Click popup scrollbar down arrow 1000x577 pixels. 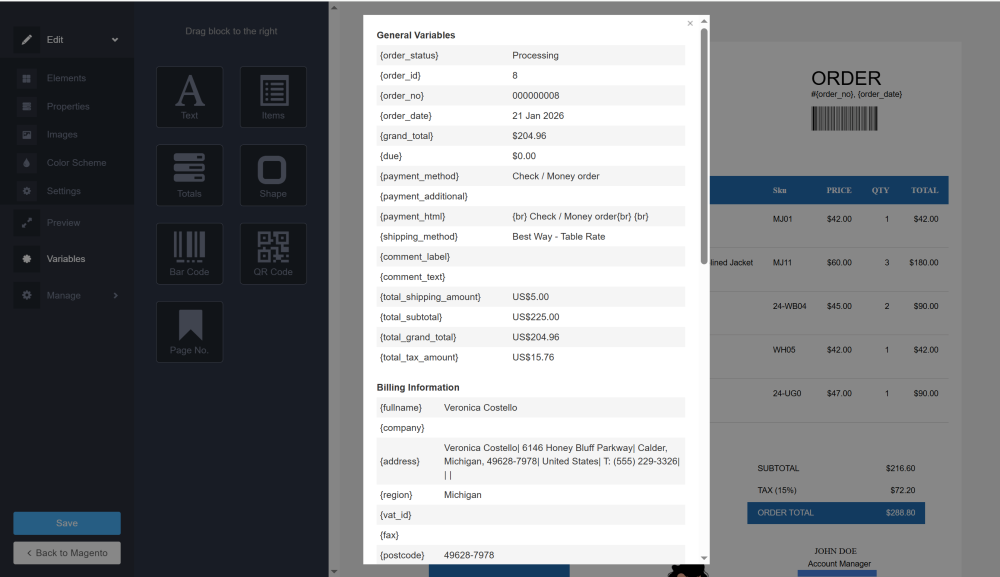click(x=704, y=559)
